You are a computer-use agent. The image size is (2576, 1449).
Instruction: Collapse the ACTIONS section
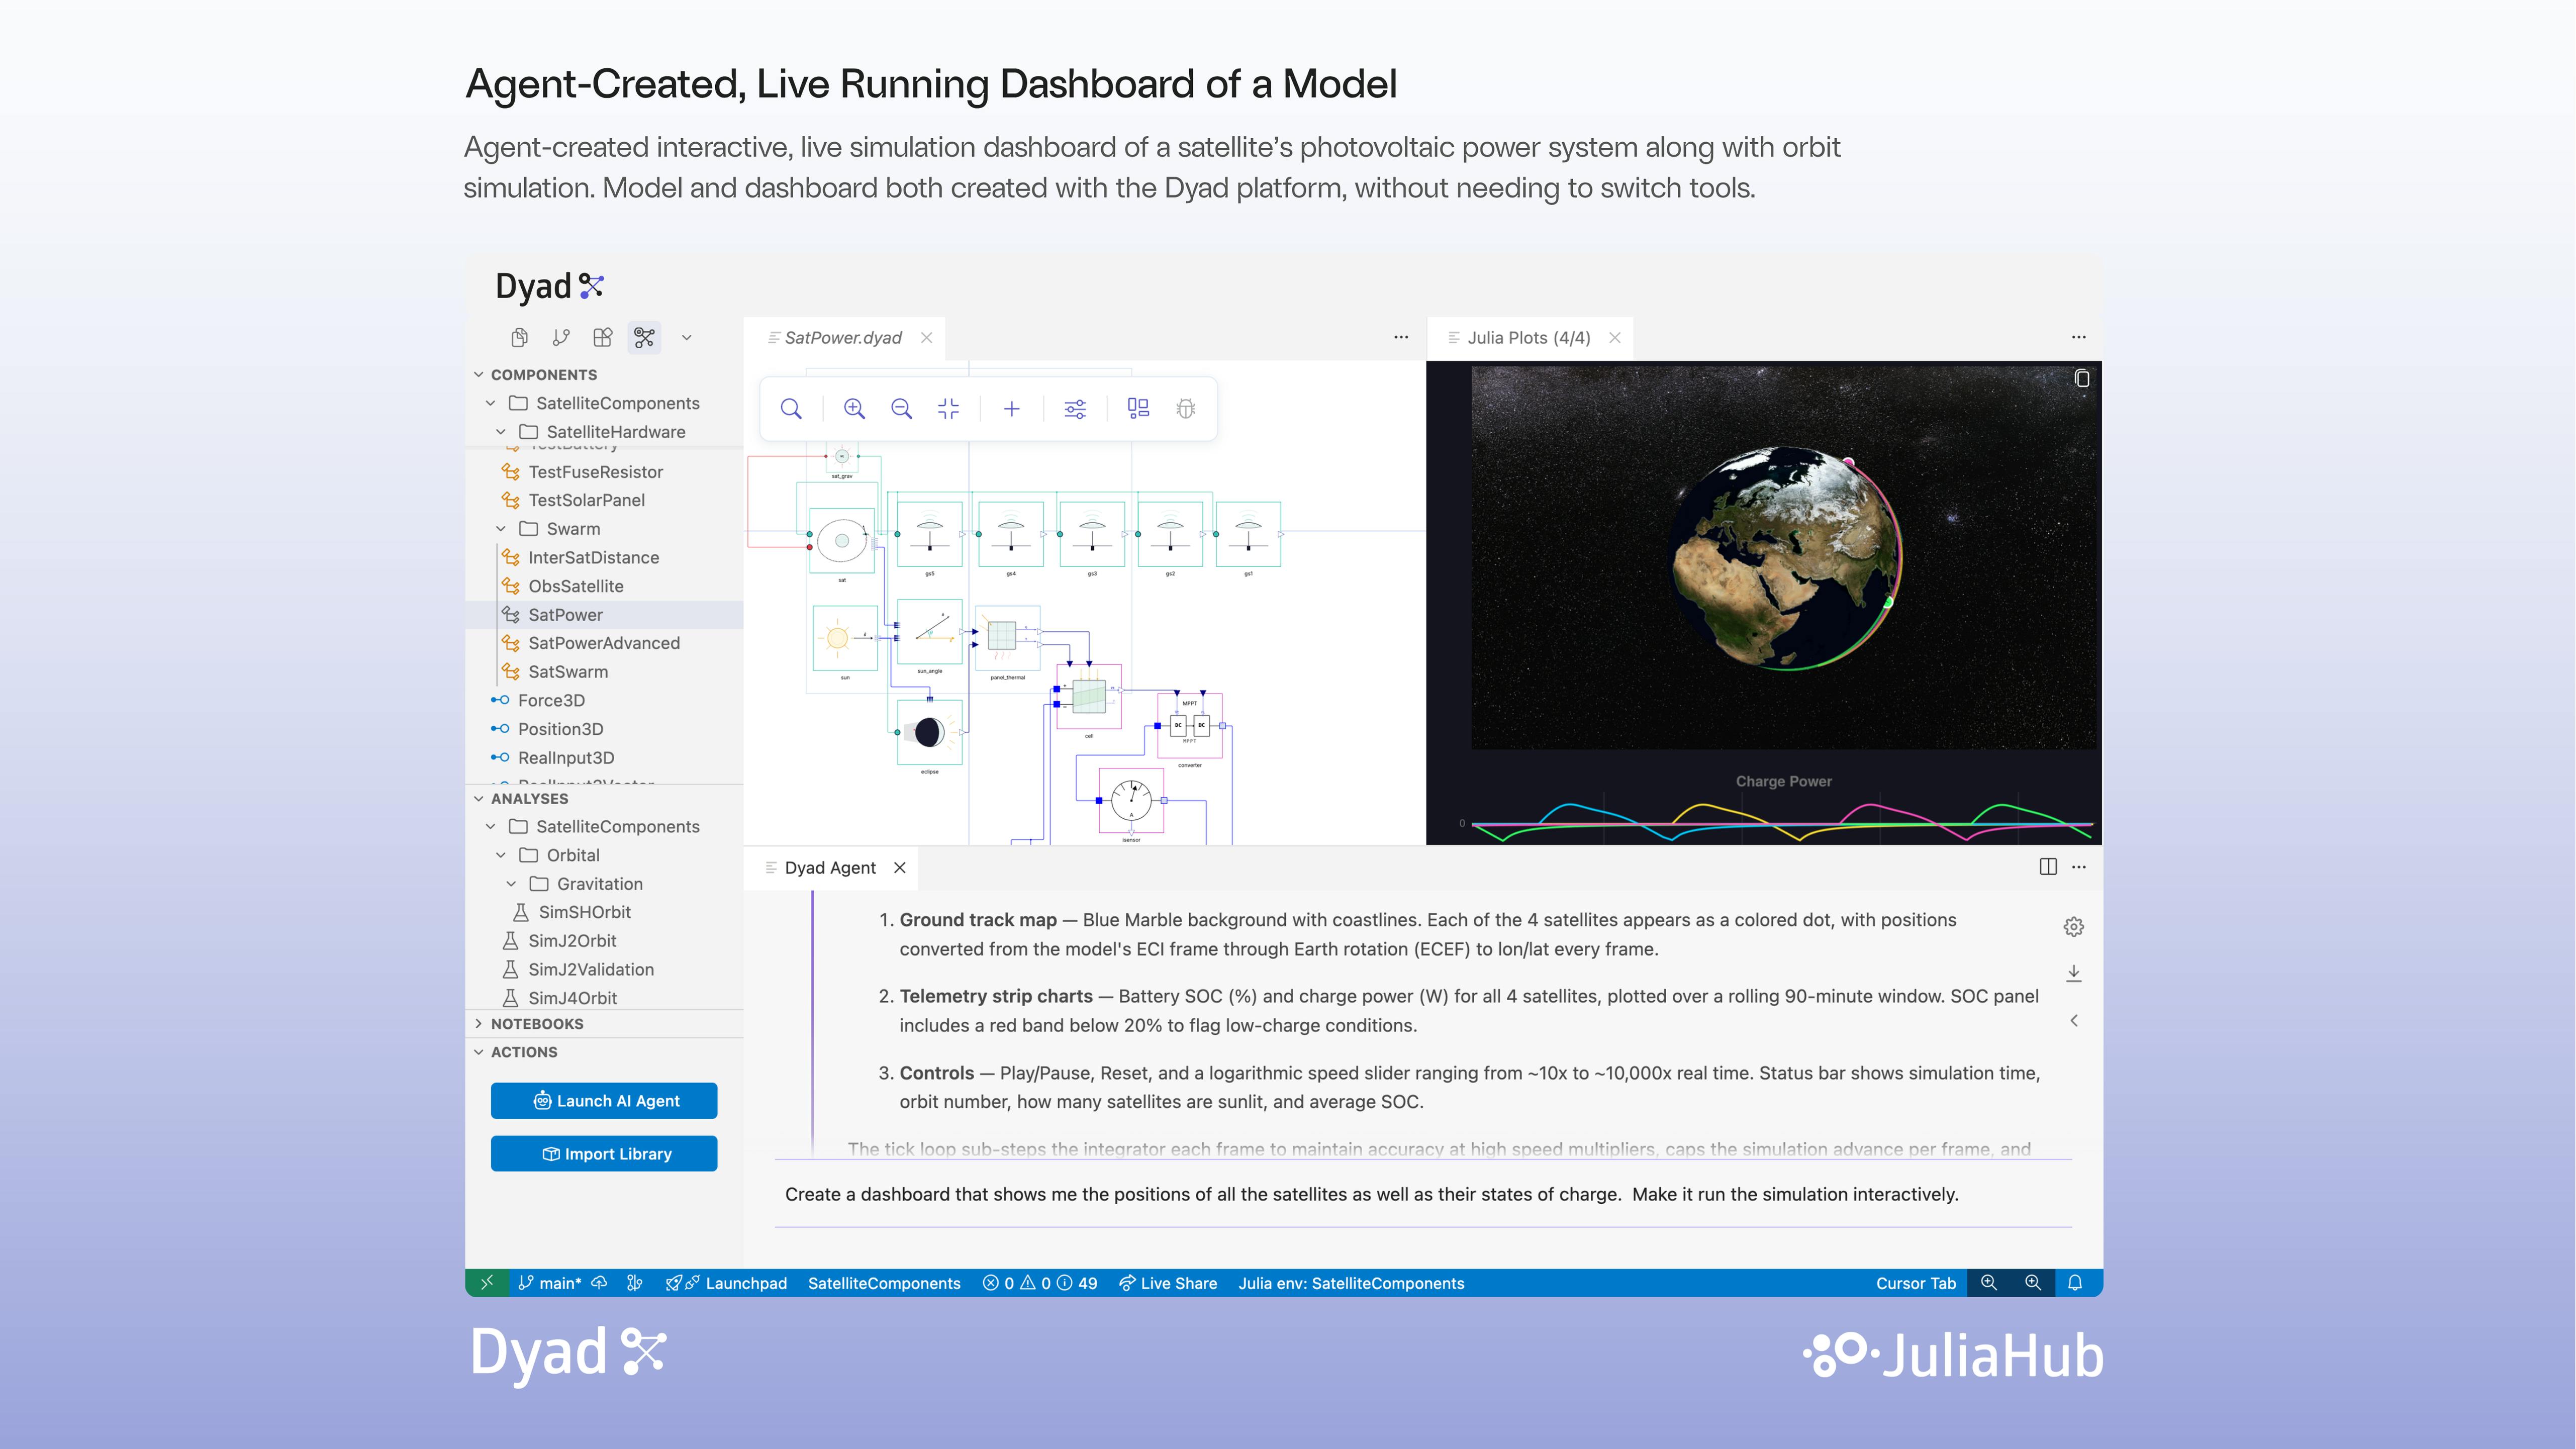coord(479,1052)
